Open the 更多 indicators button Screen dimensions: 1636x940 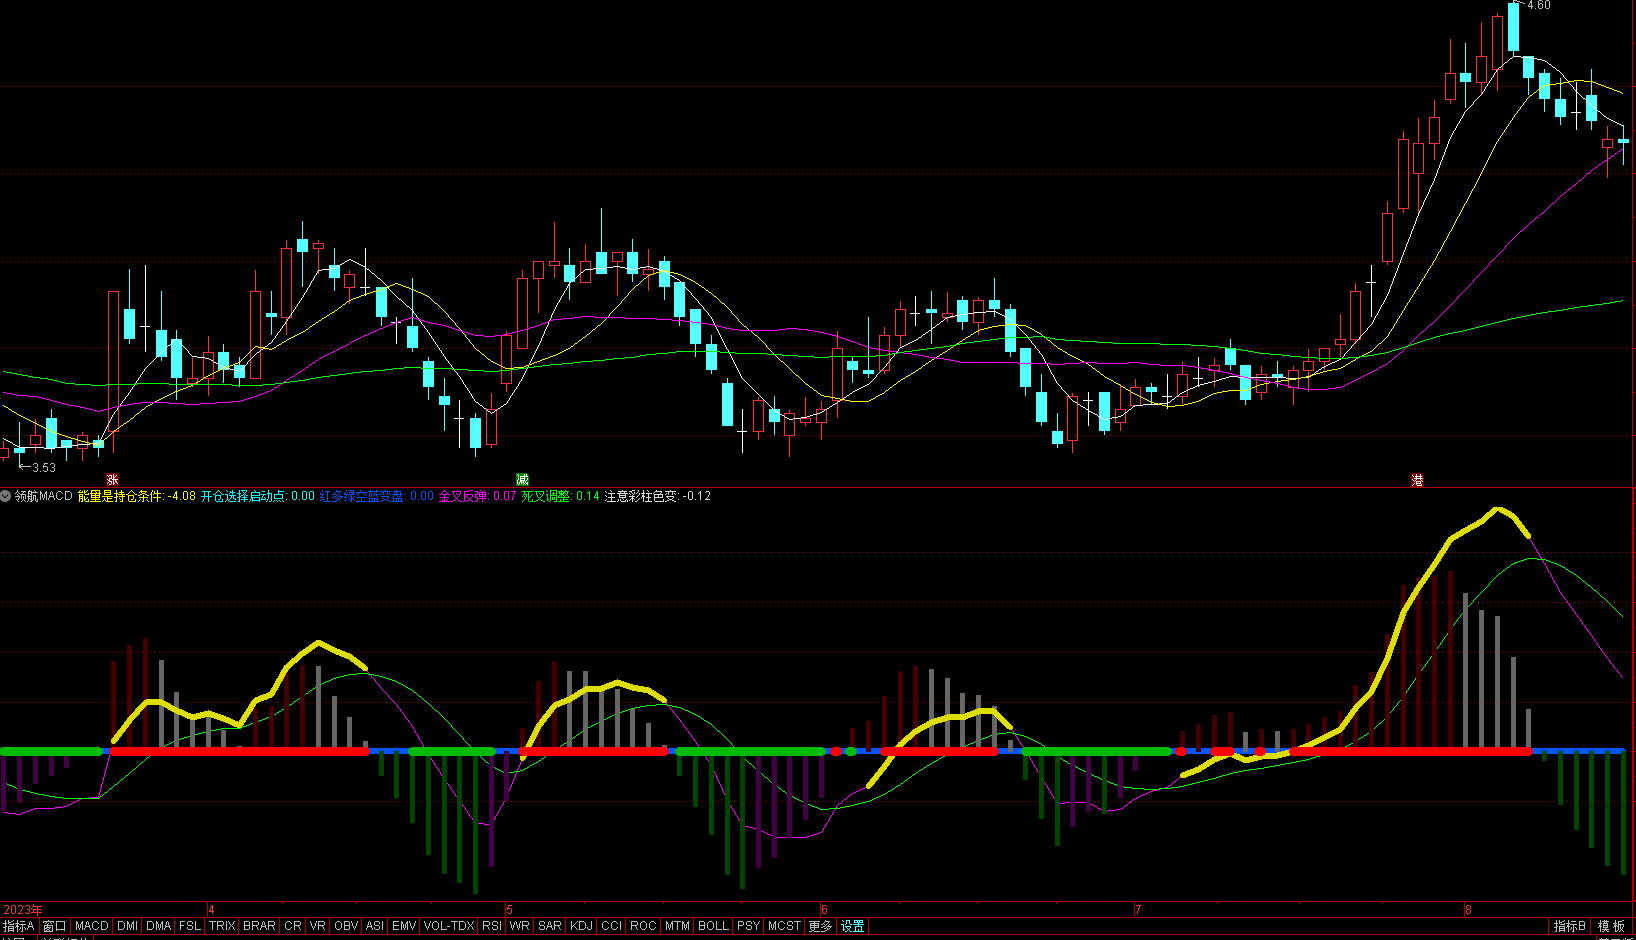point(820,926)
